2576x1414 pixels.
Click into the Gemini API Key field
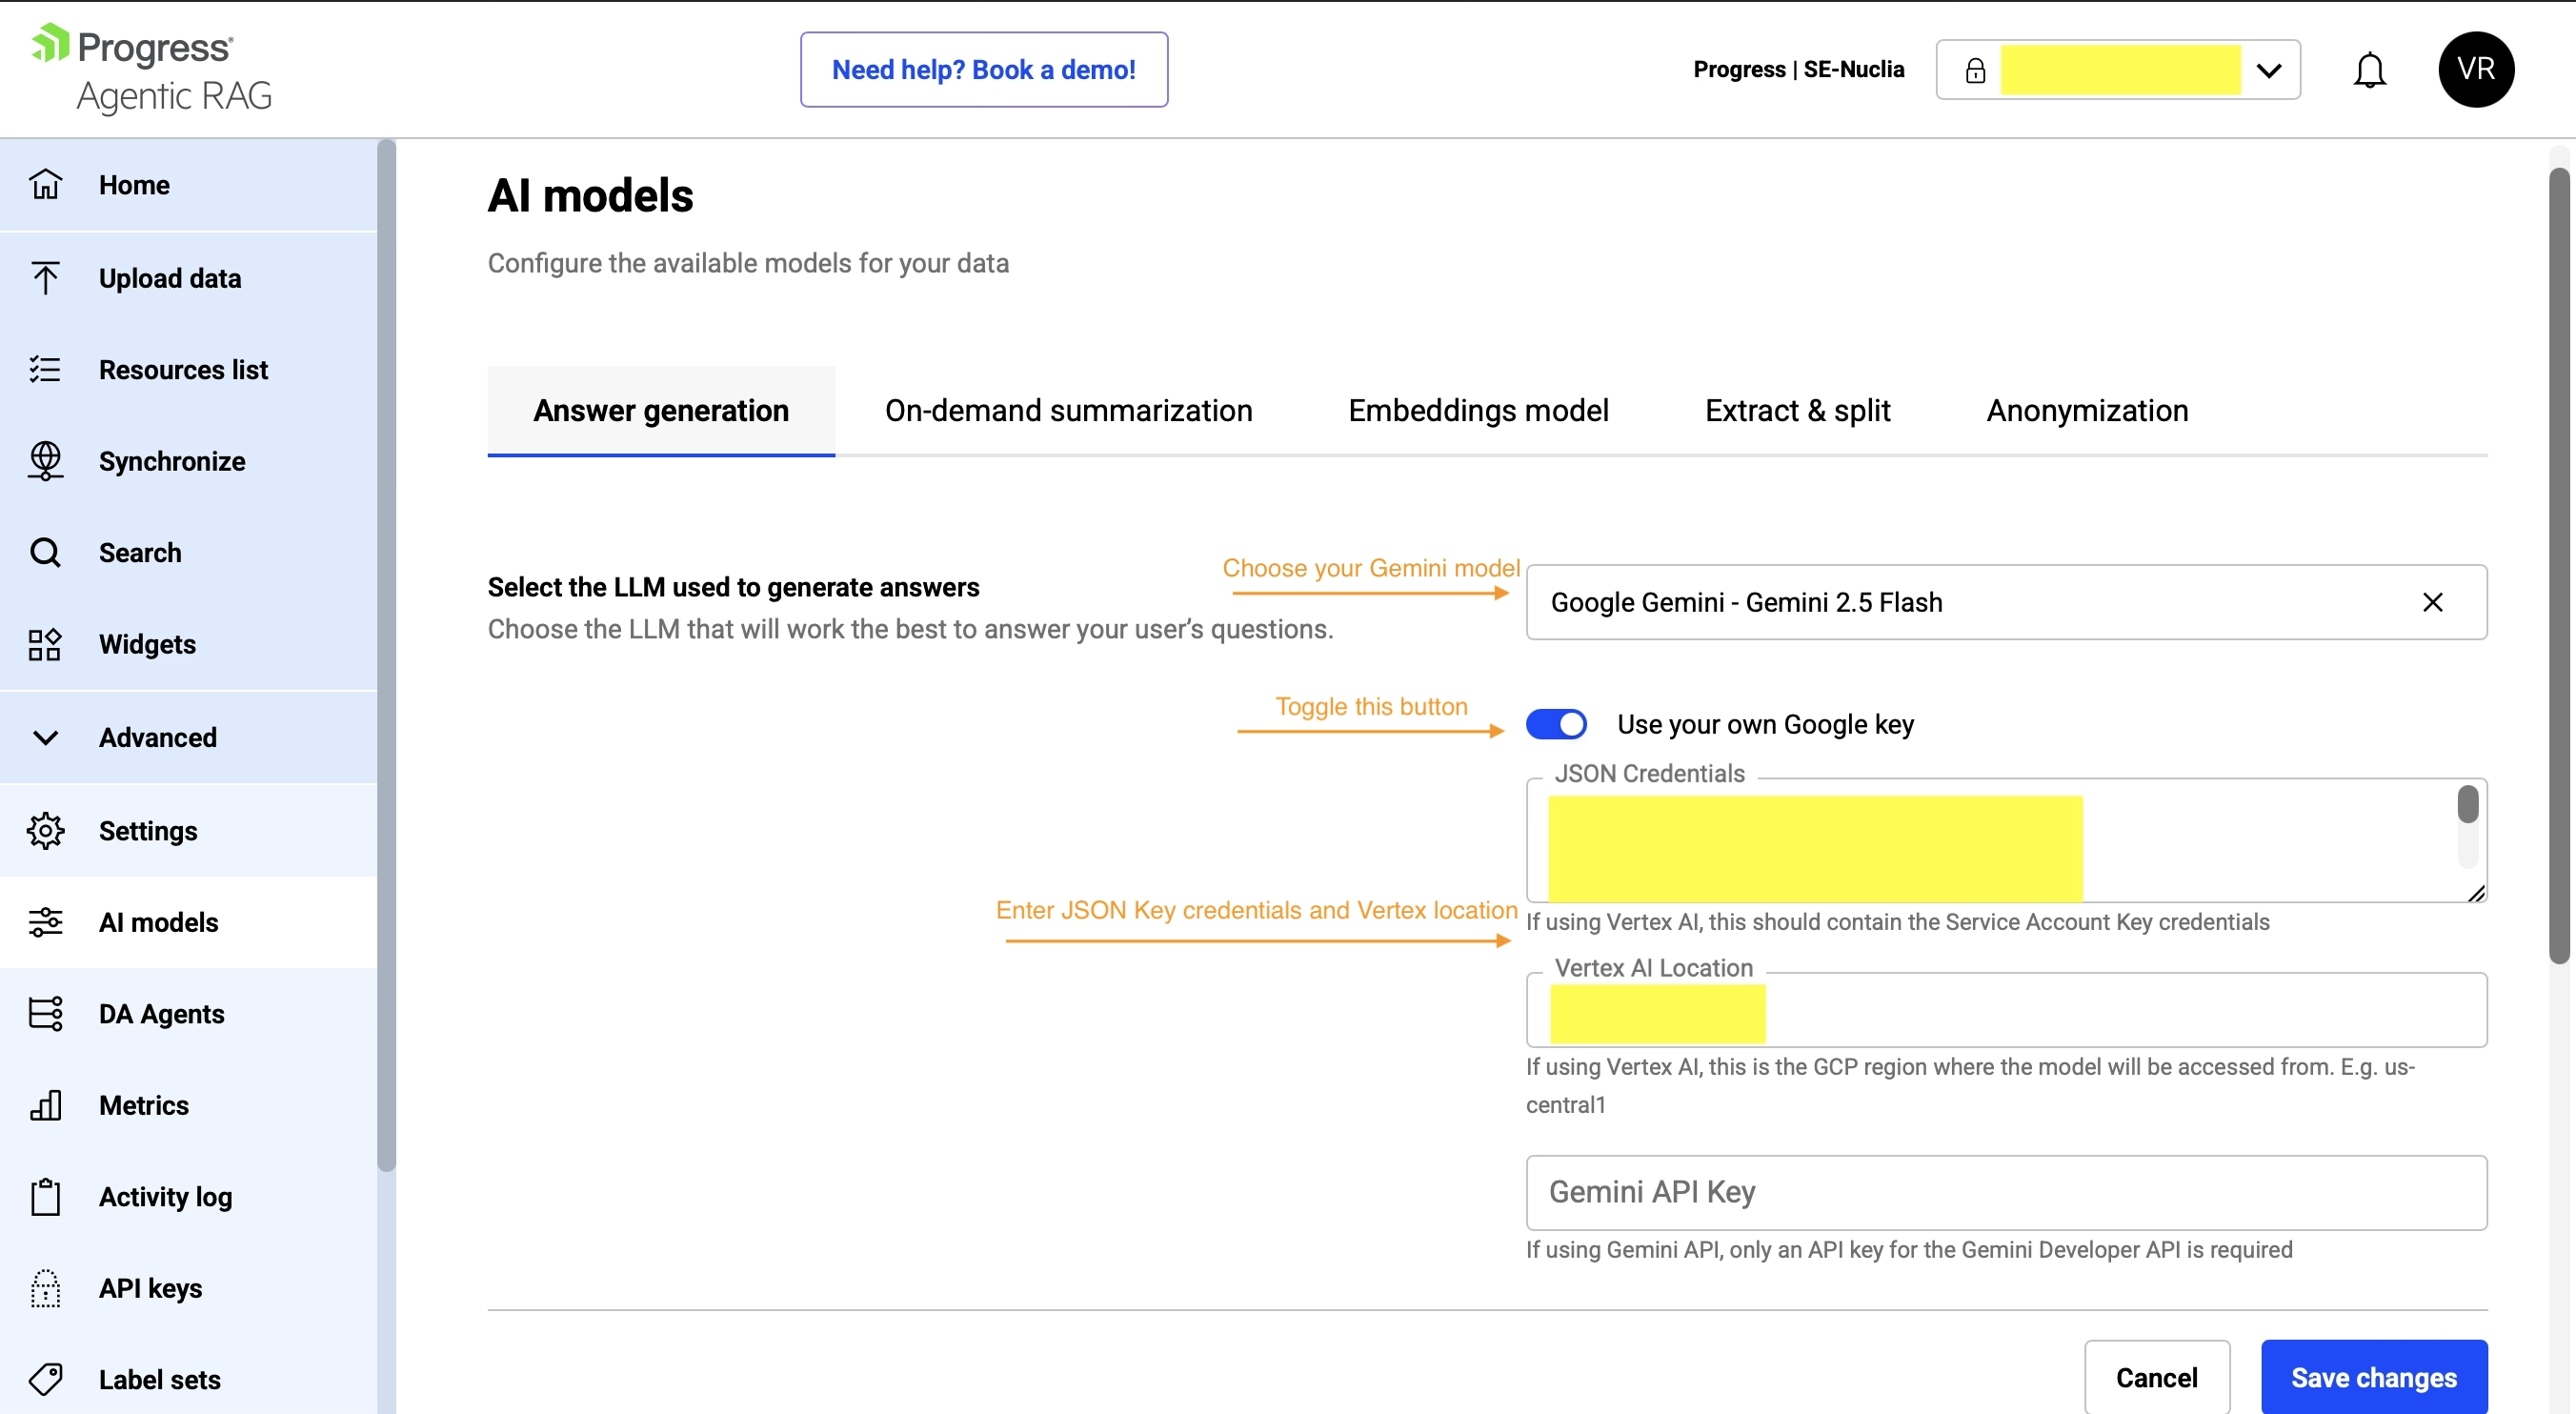click(2005, 1192)
